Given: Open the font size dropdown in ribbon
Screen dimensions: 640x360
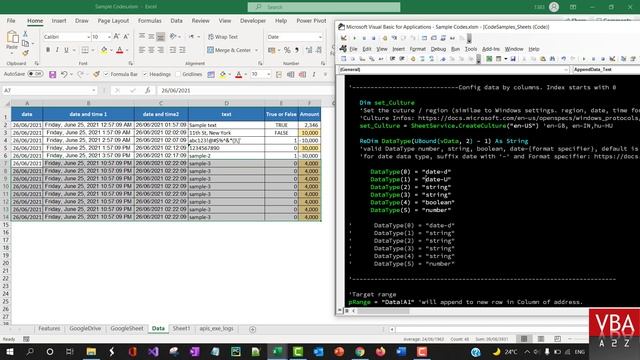Looking at the screenshot, I should (x=109, y=37).
